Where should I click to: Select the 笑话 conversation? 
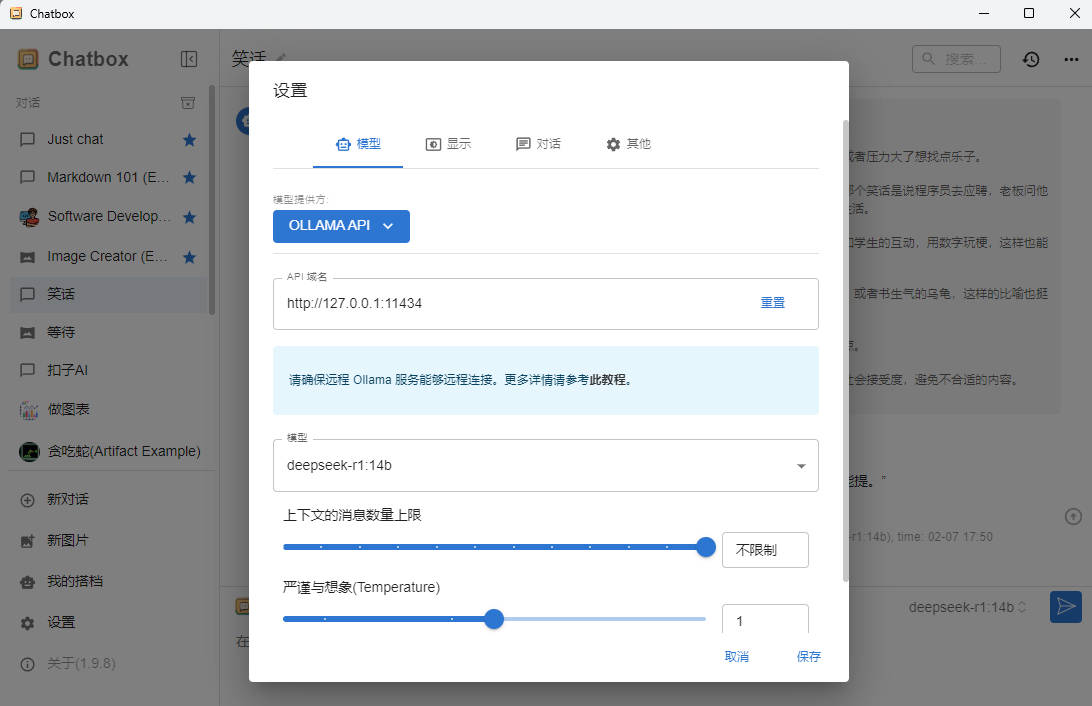(108, 294)
